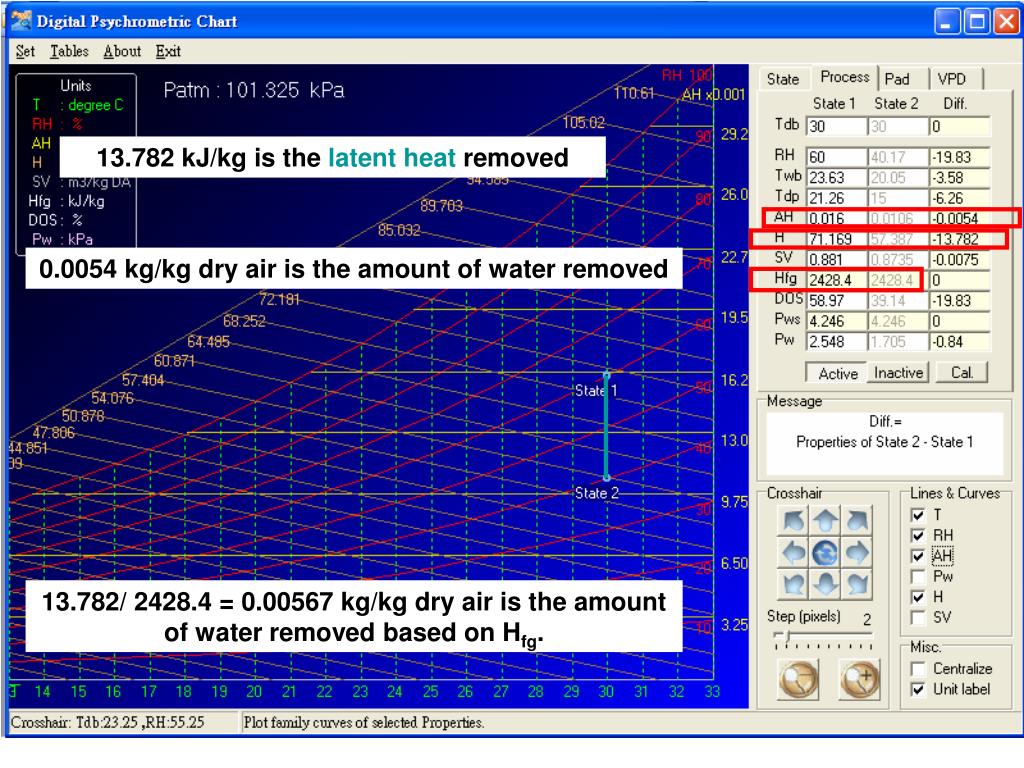Enable the SV lines checkbox
Image resolution: width=1024 pixels, height=768 pixels.
pos(918,618)
